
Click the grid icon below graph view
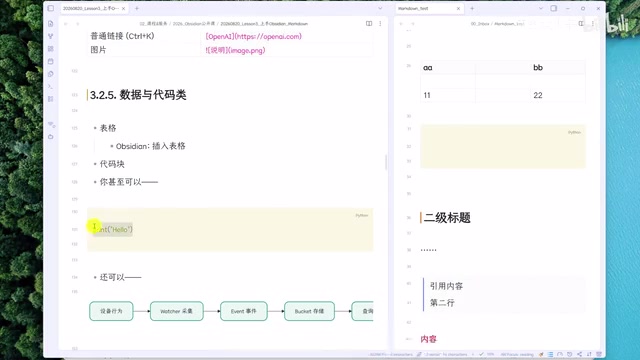tap(51, 49)
